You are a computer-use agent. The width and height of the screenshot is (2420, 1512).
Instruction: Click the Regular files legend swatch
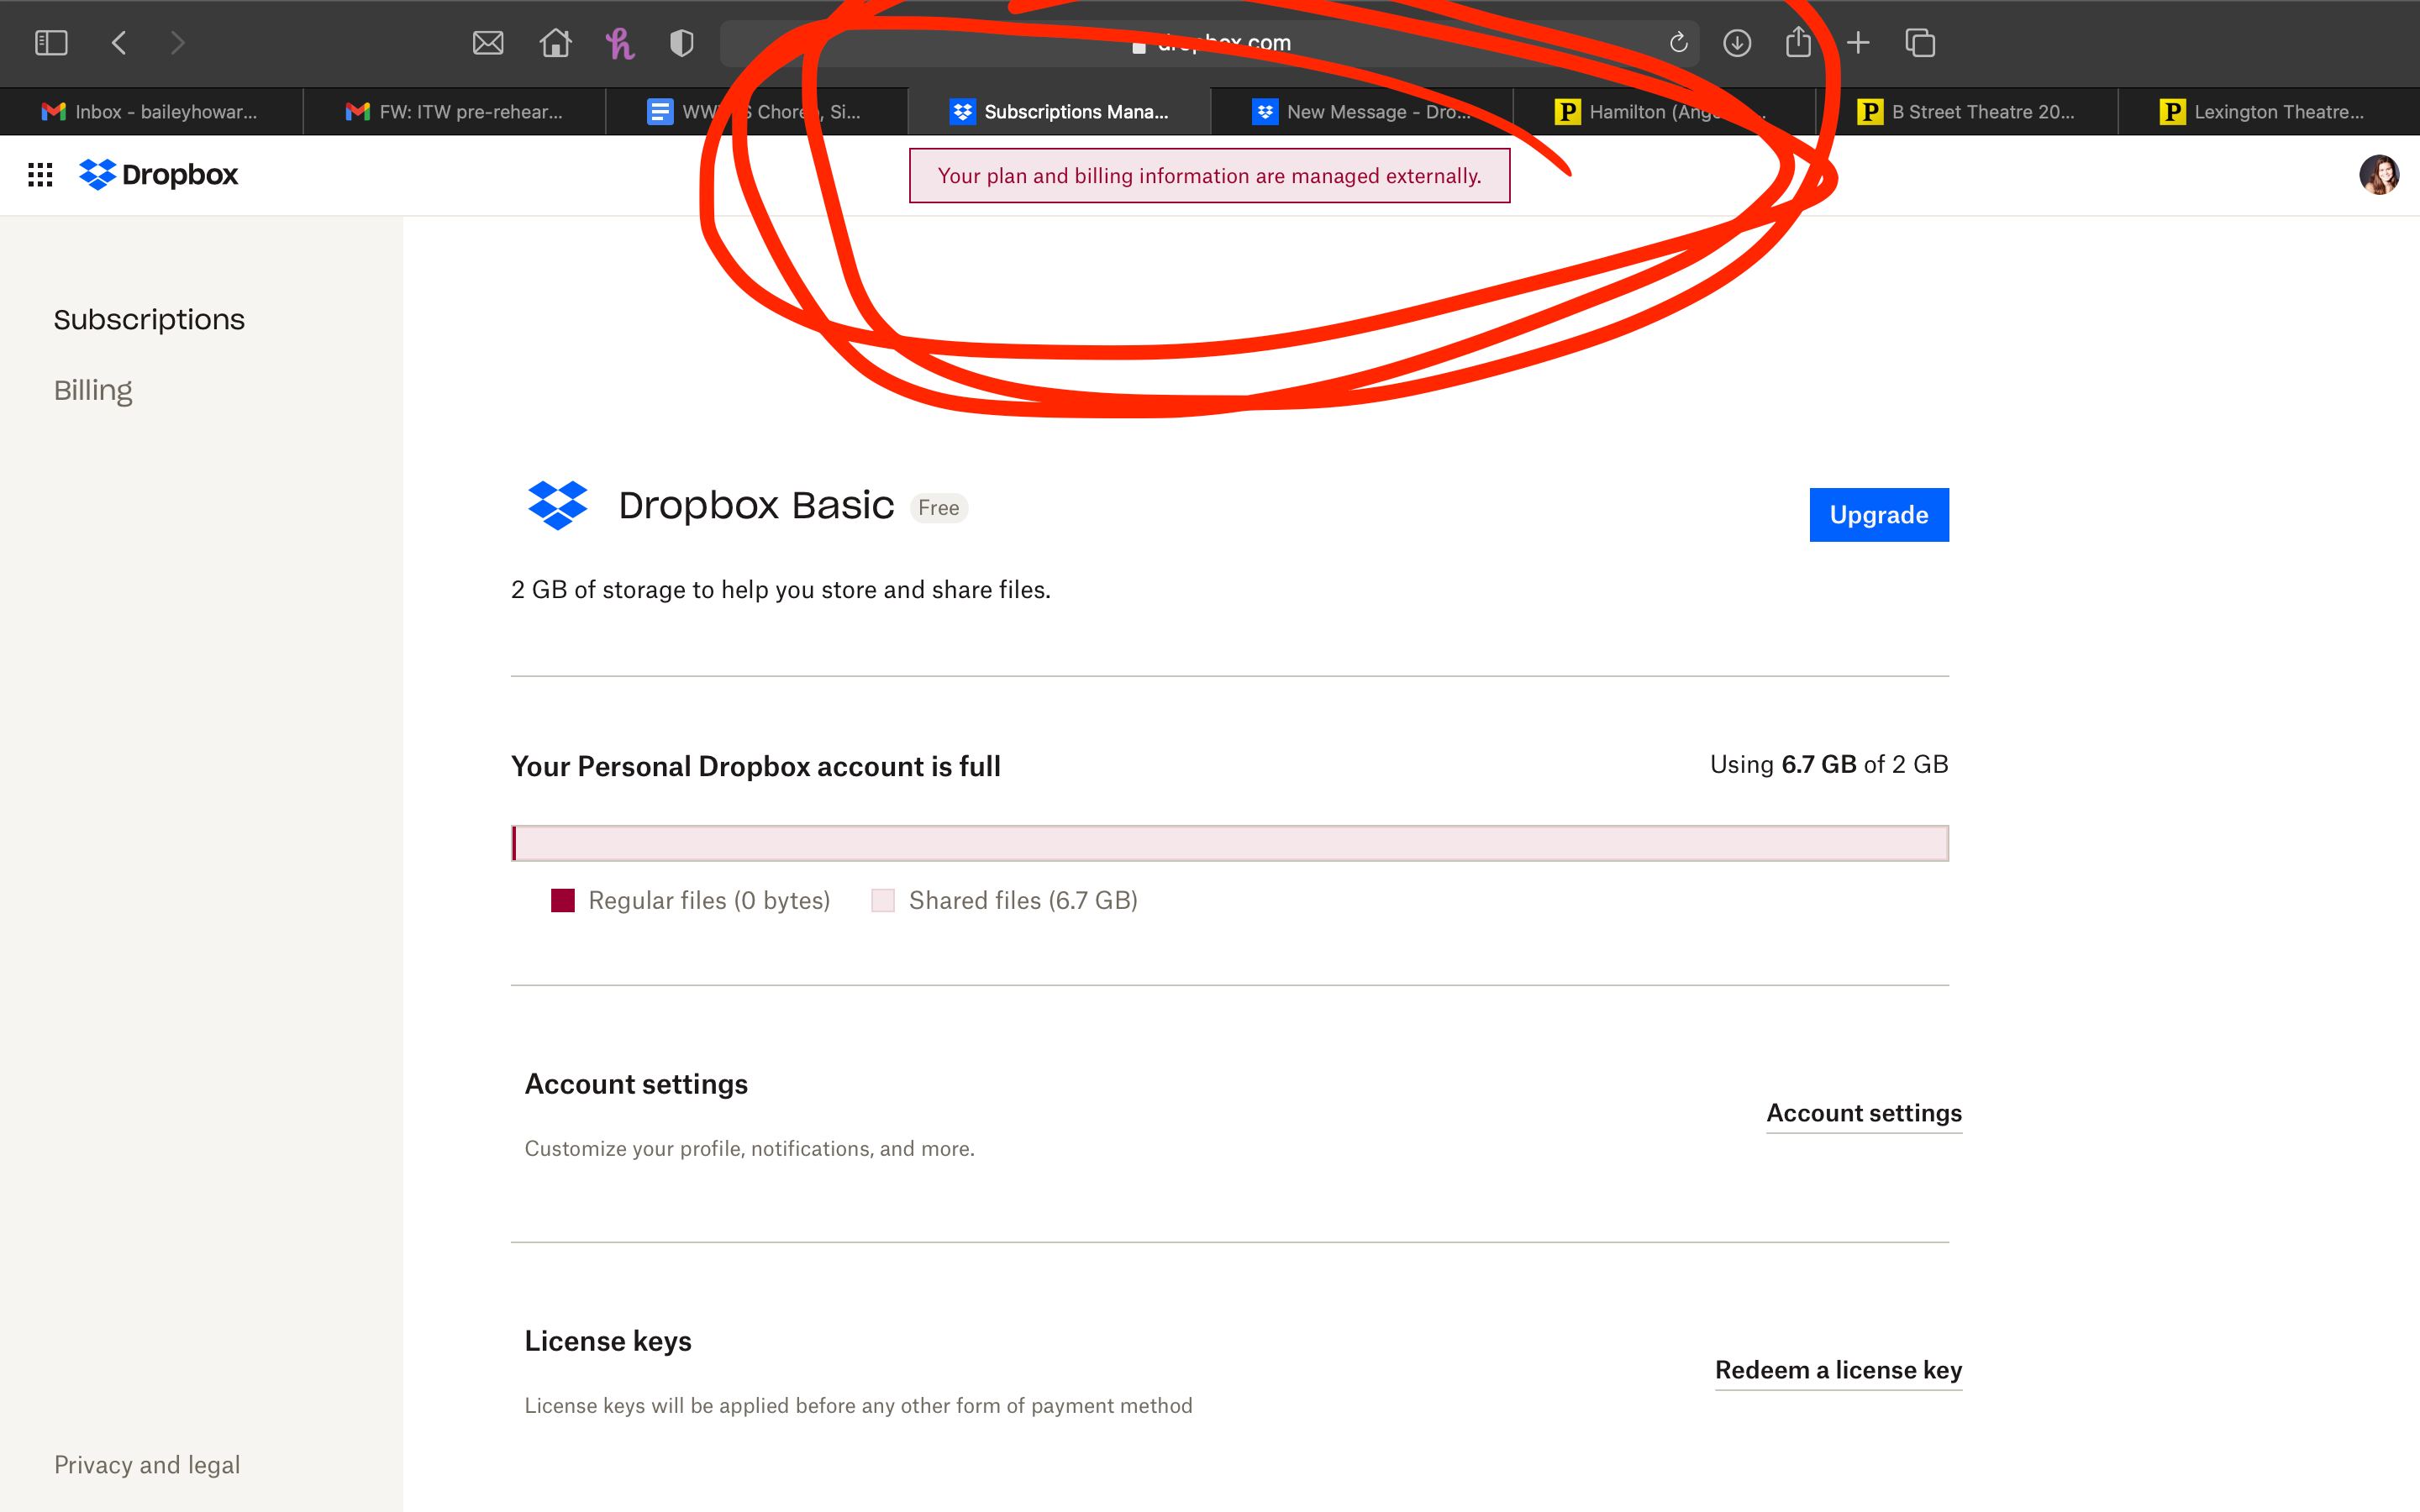click(563, 900)
